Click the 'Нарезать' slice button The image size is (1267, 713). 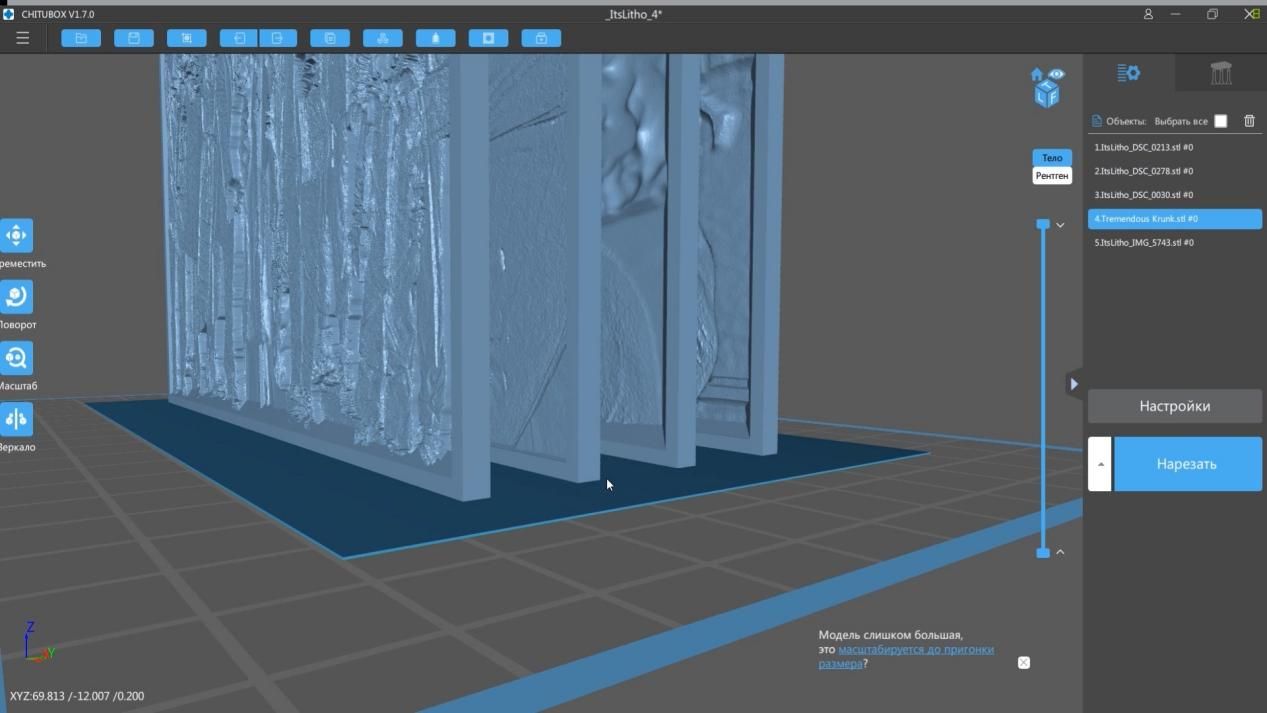(1186, 464)
